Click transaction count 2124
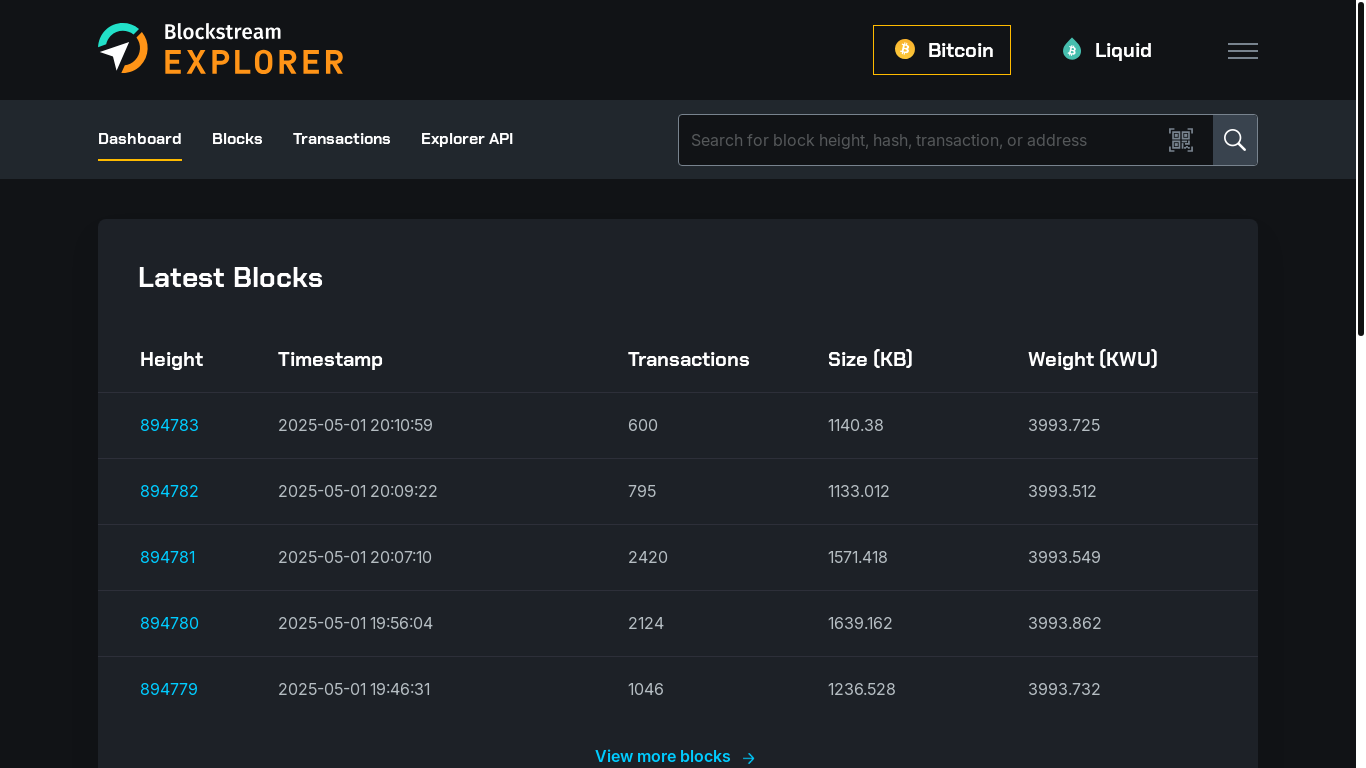 tap(646, 623)
